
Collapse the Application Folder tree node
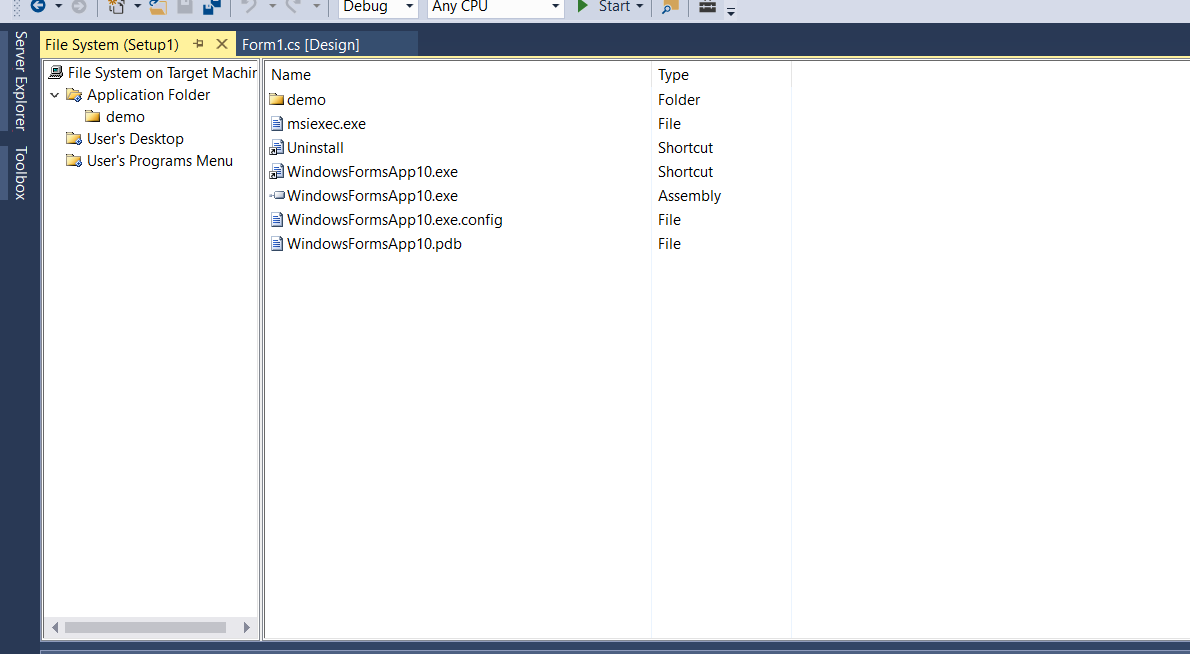55,95
